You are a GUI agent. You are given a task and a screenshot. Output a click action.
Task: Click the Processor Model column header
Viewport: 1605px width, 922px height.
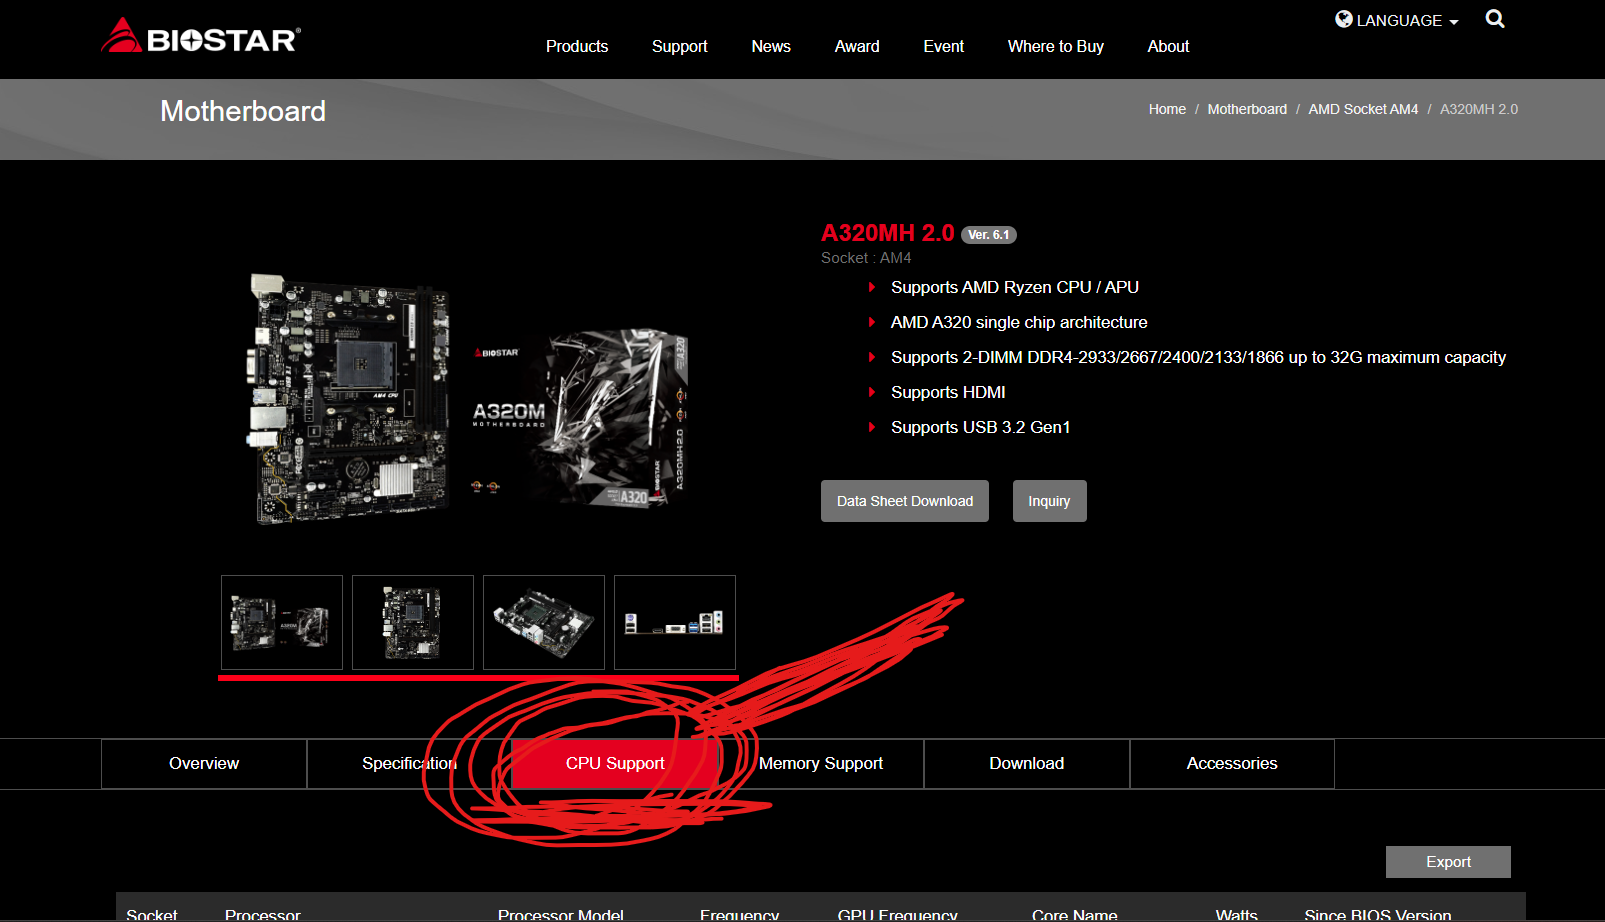click(x=561, y=914)
